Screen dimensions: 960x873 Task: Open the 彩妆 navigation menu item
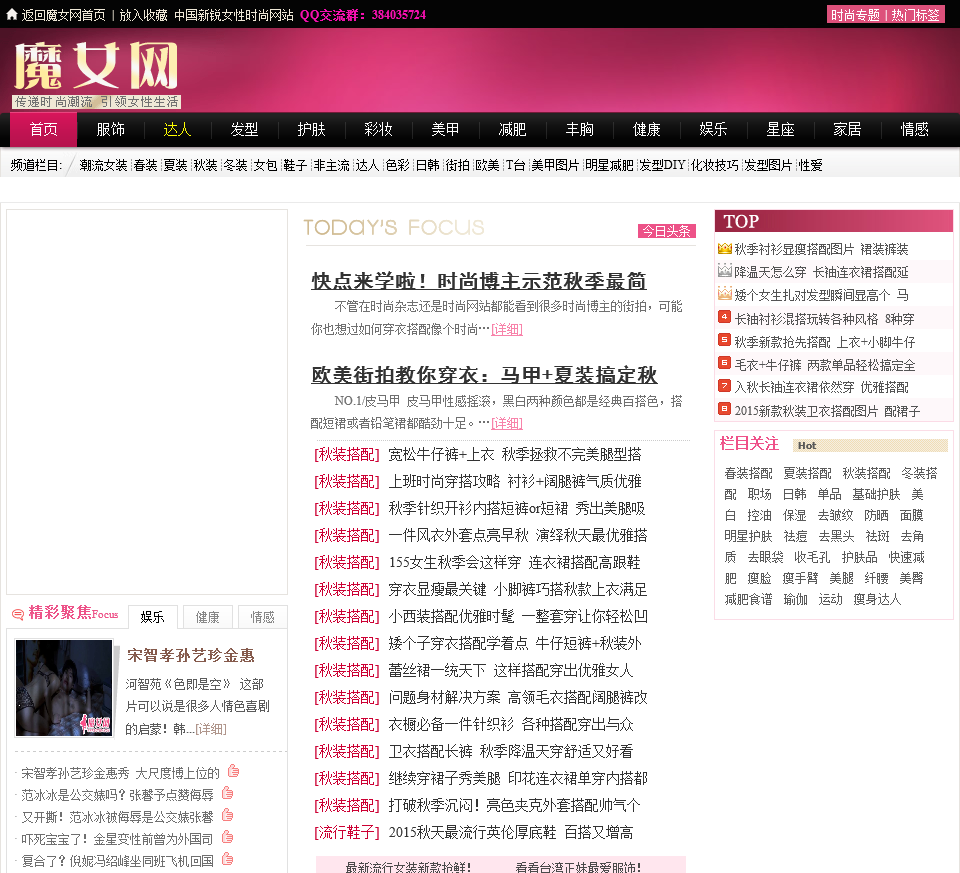coord(378,129)
